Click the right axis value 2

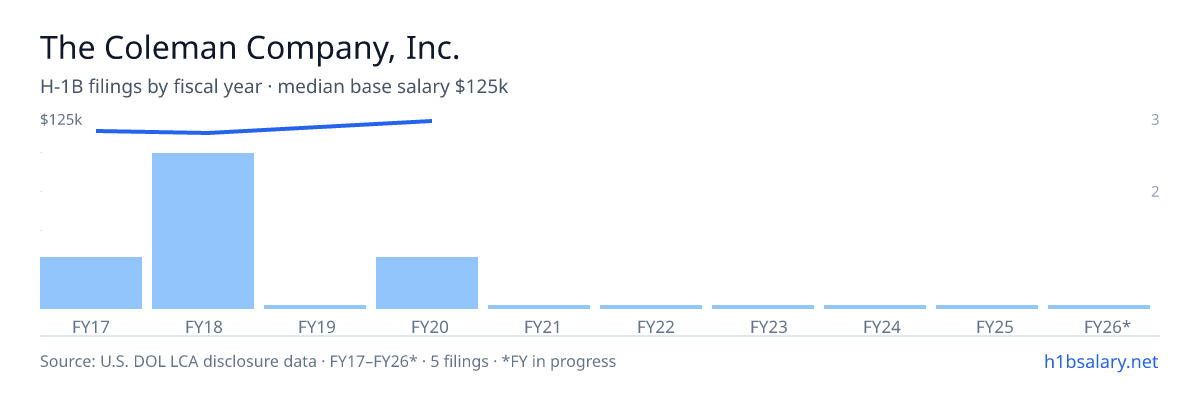coord(1155,192)
